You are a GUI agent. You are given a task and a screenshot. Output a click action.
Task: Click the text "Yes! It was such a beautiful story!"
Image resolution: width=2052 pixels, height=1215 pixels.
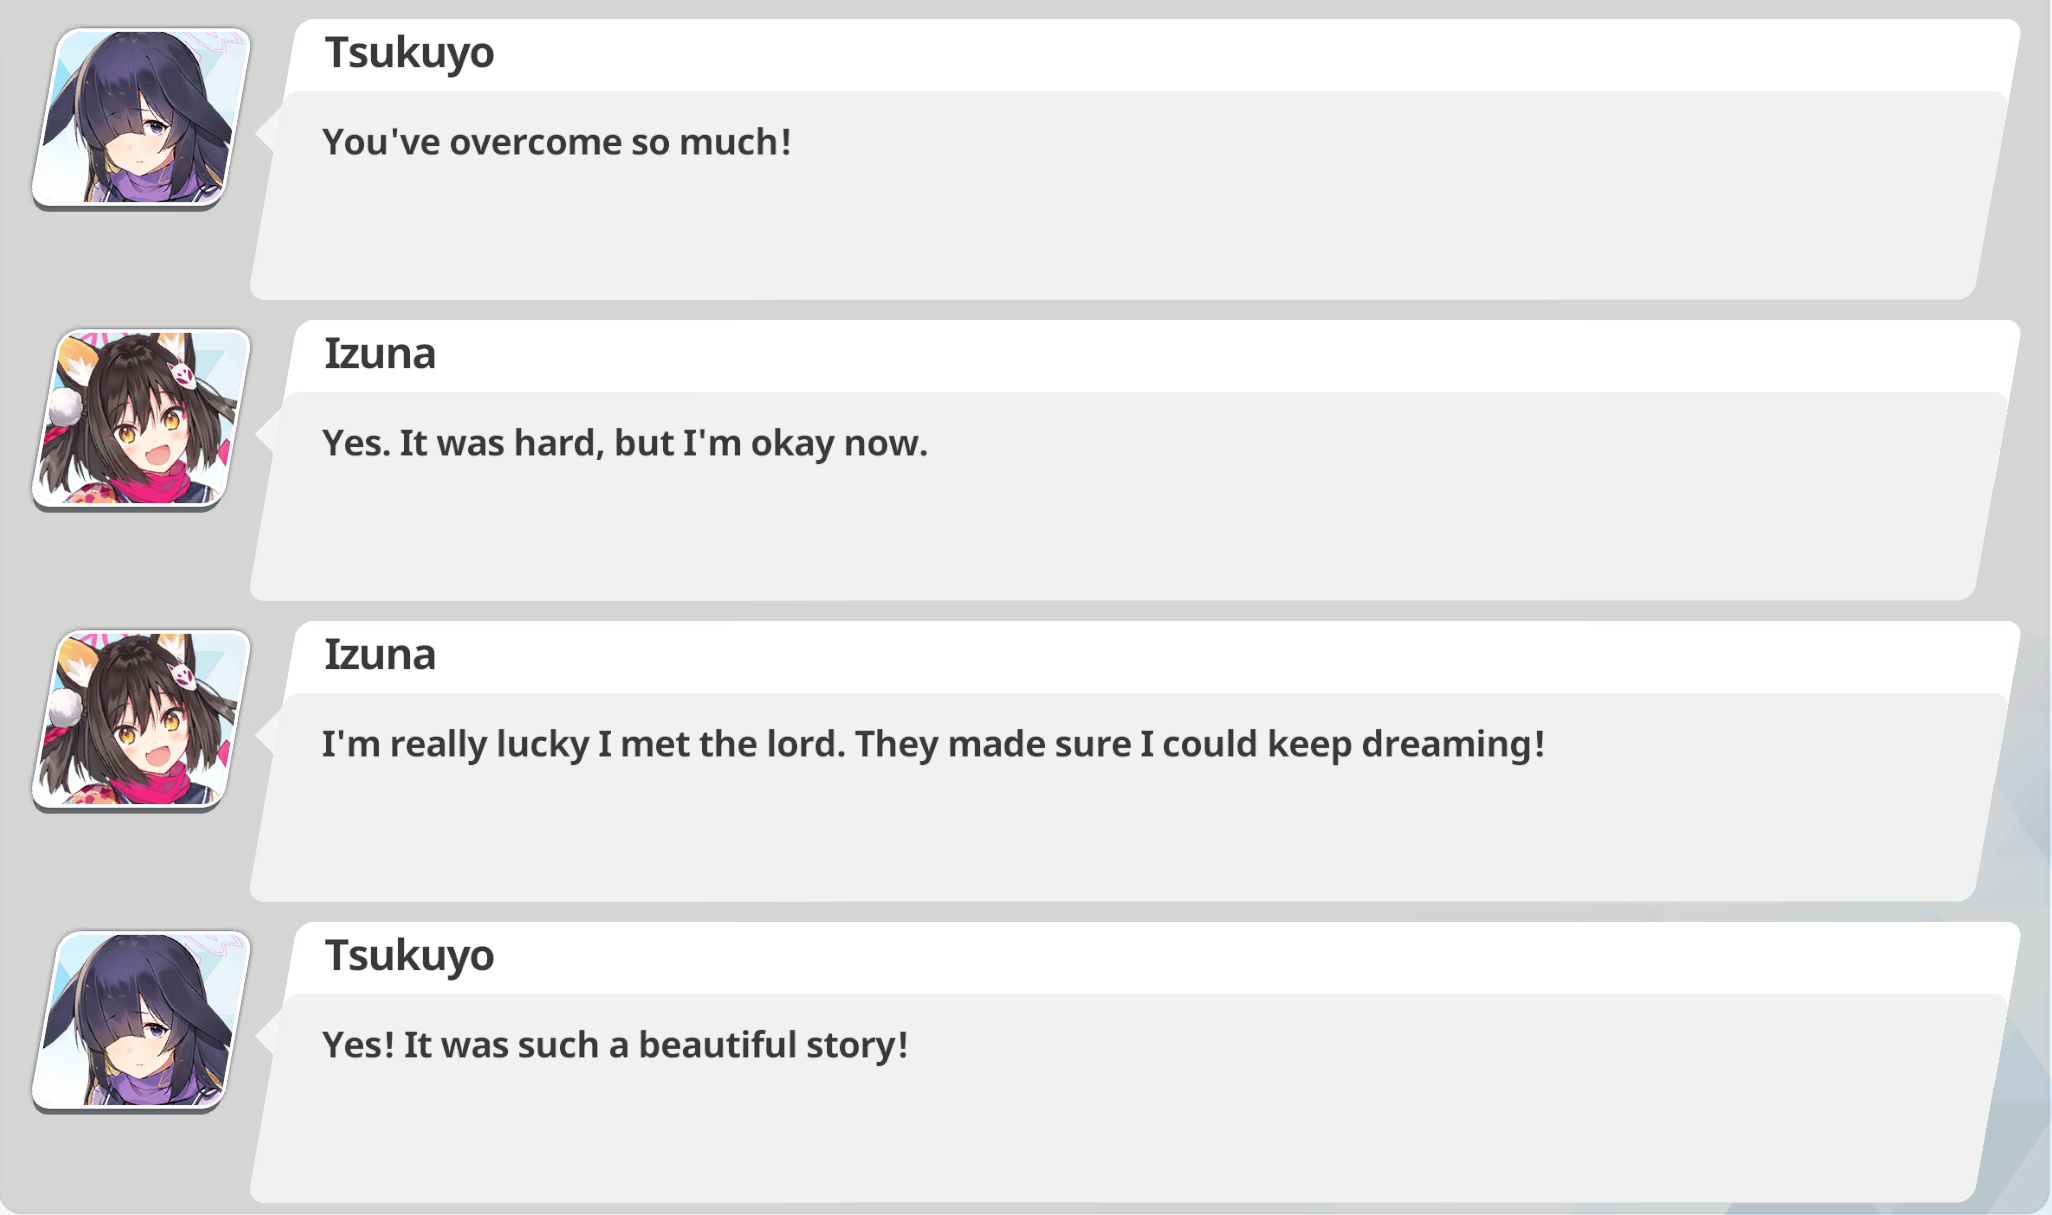pyautogui.click(x=615, y=1045)
